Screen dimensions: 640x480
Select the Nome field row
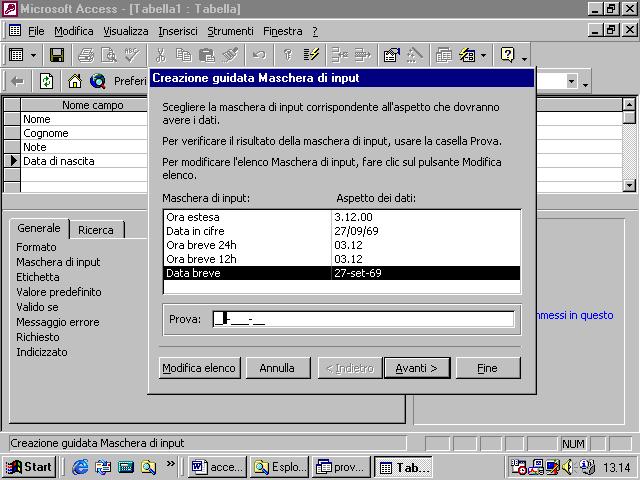(x=84, y=119)
